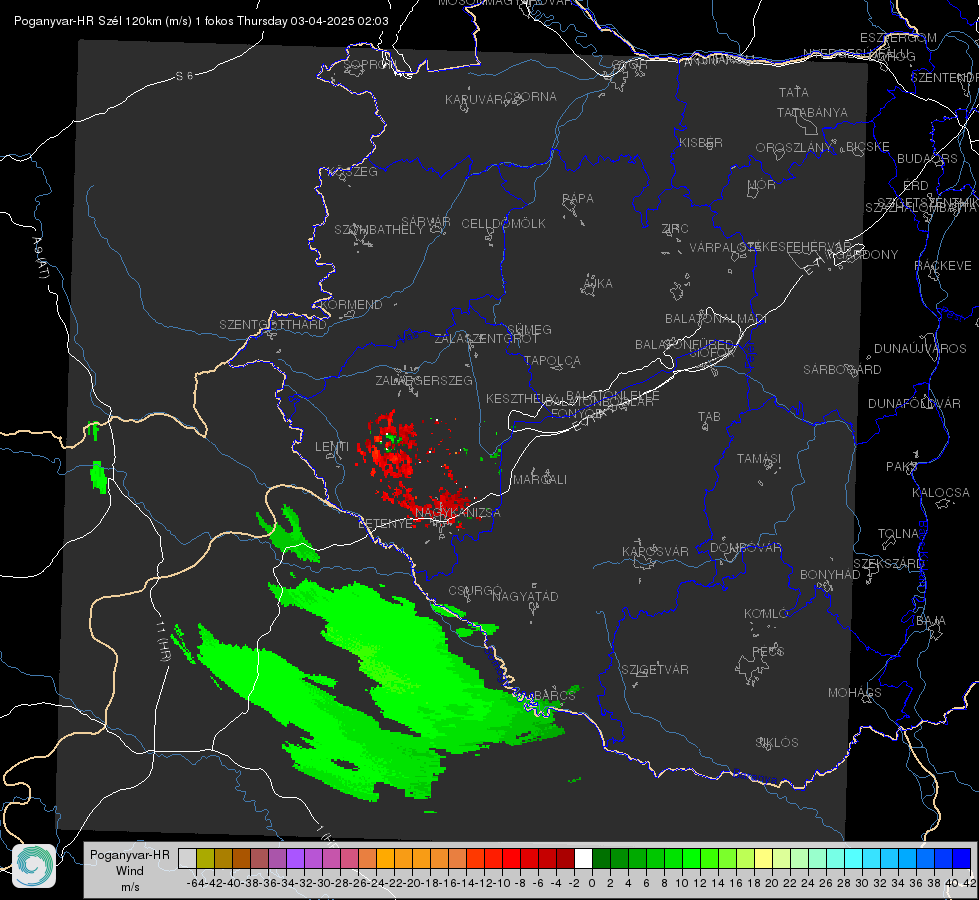979x900 pixels.
Task: Click the KORMEND label
Action: [350, 305]
